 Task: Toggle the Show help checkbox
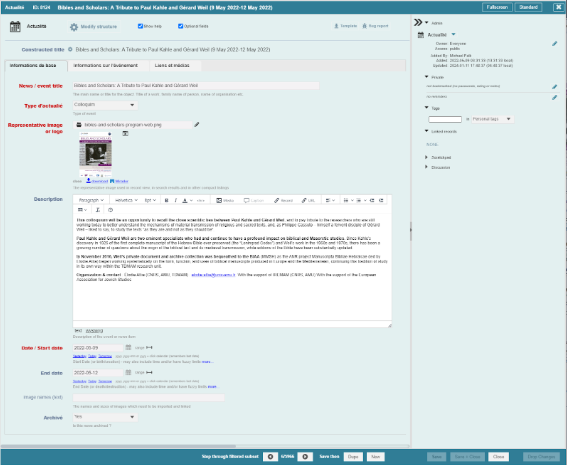(x=140, y=26)
